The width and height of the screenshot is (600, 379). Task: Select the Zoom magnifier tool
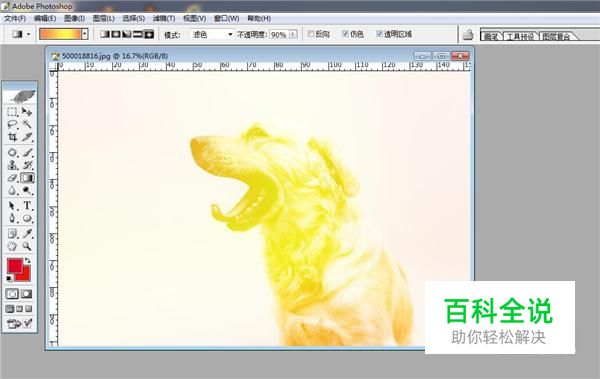point(27,246)
